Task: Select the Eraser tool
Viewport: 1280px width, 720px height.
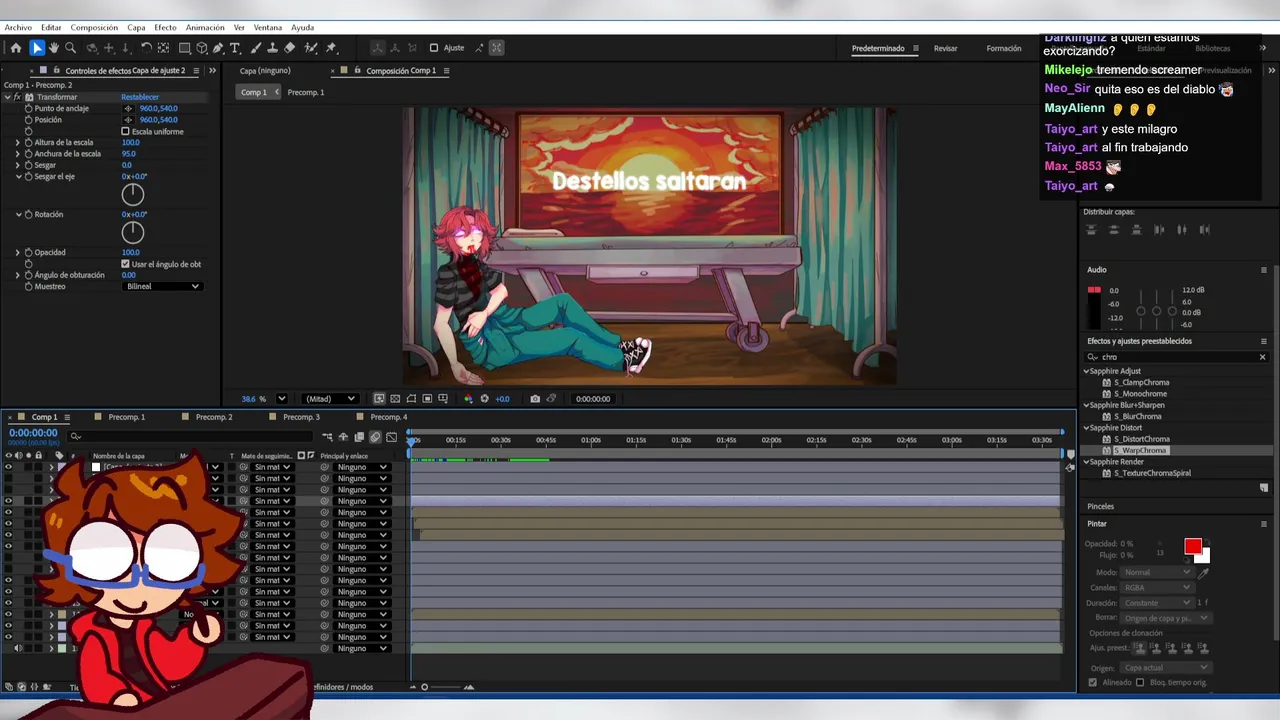Action: tap(290, 48)
